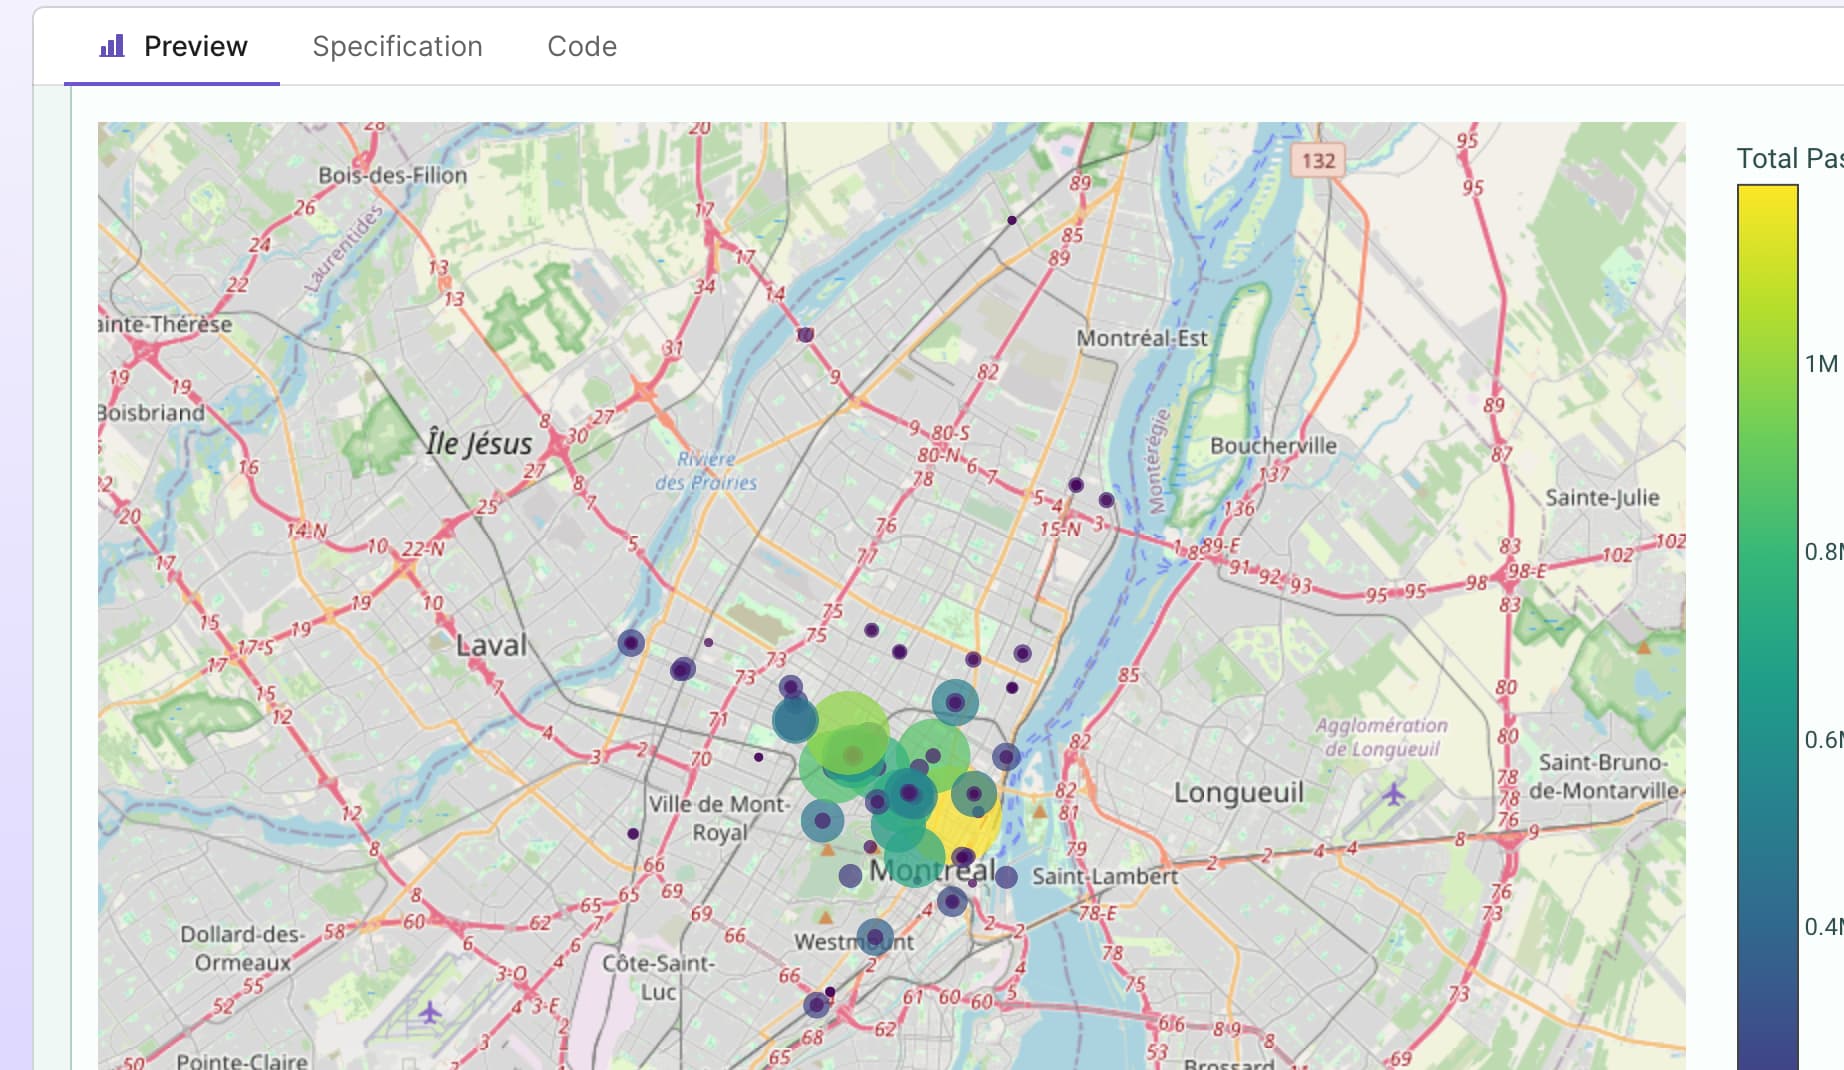1844x1070 pixels.
Task: Click the dark blue bottom of color legend
Action: click(x=1768, y=1050)
